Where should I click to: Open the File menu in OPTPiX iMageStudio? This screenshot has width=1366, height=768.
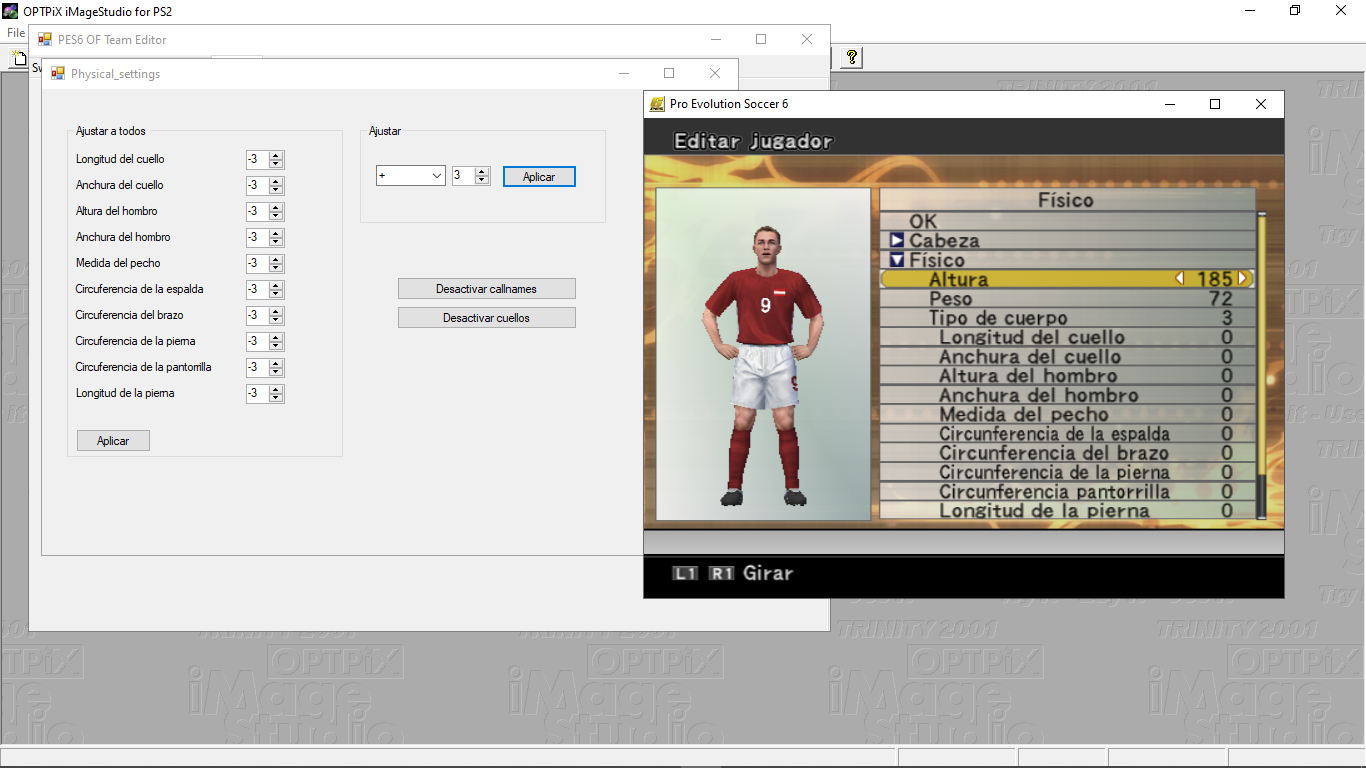point(16,33)
